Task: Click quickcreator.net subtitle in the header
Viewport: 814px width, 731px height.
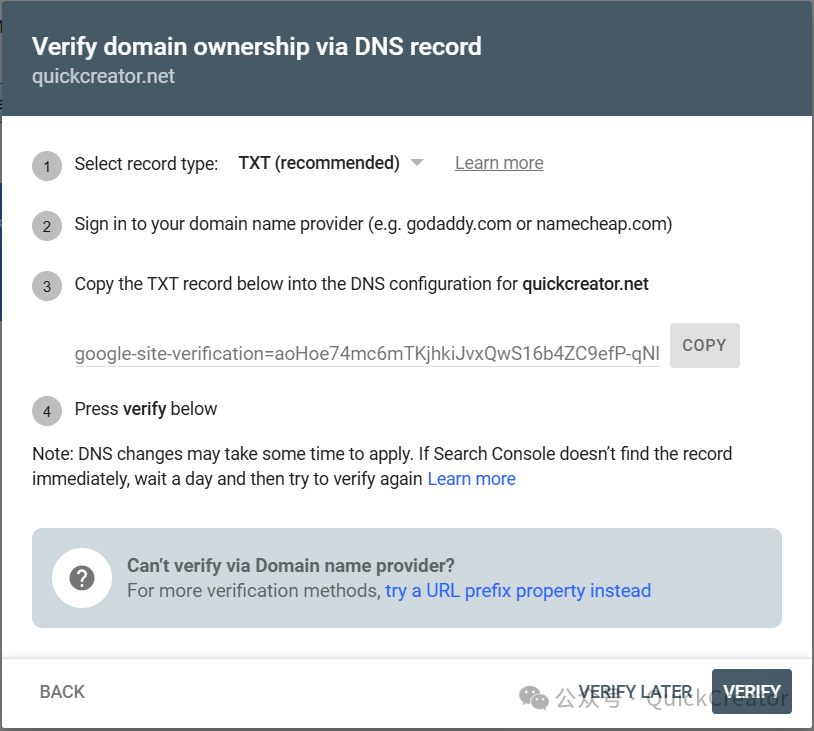Action: [x=103, y=76]
